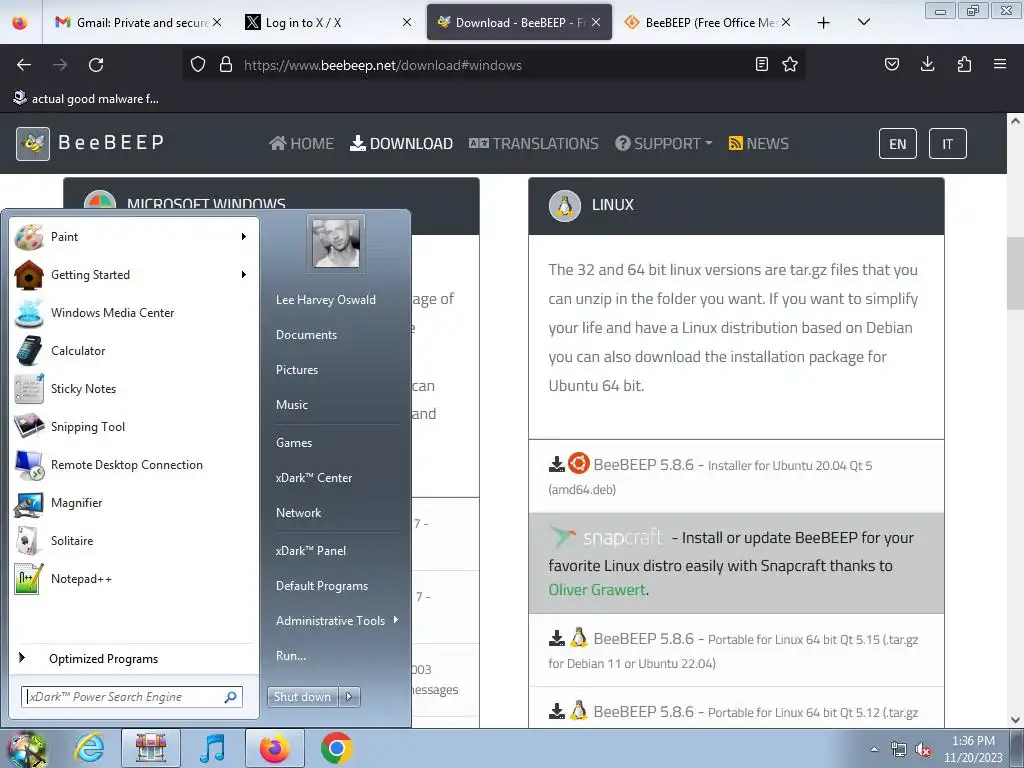Click the beebeep.net address bar
The width and height of the screenshot is (1024, 768).
pos(493,65)
